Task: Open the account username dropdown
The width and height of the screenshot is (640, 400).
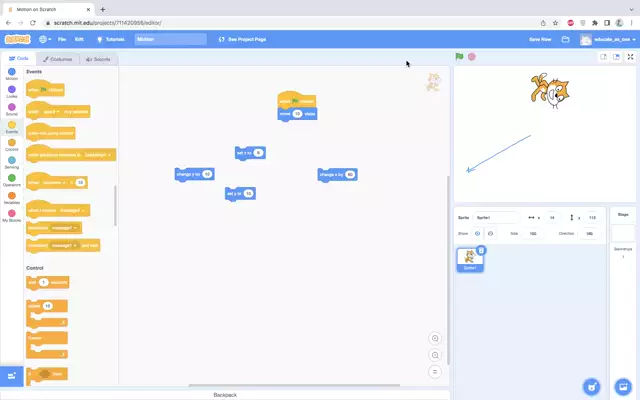Action: [608, 39]
